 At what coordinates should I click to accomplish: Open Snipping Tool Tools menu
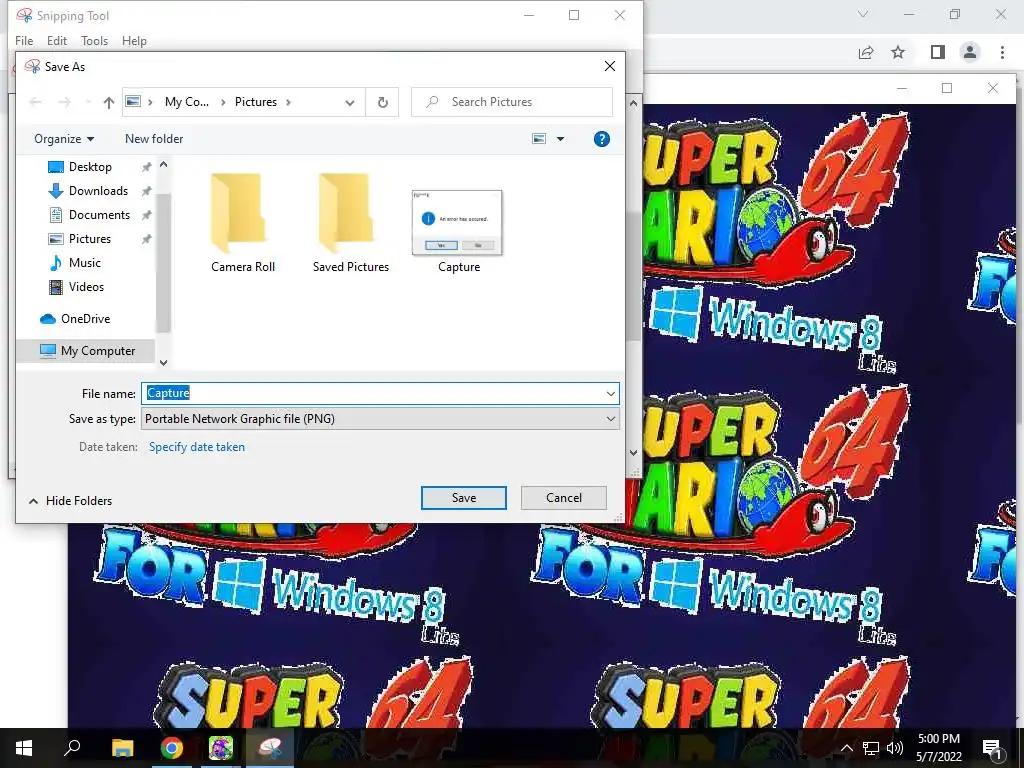[x=94, y=40]
